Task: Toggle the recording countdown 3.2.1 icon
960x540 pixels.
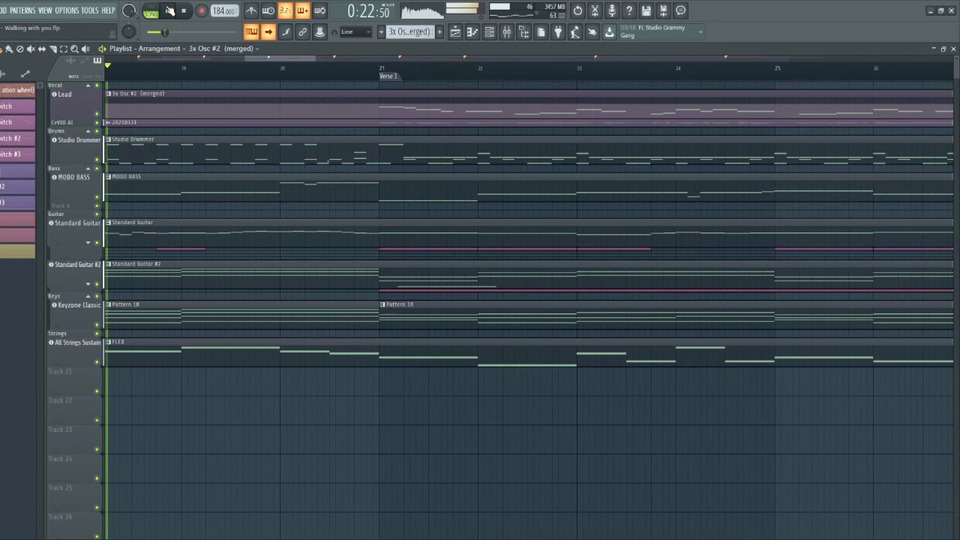Action: [x=285, y=11]
